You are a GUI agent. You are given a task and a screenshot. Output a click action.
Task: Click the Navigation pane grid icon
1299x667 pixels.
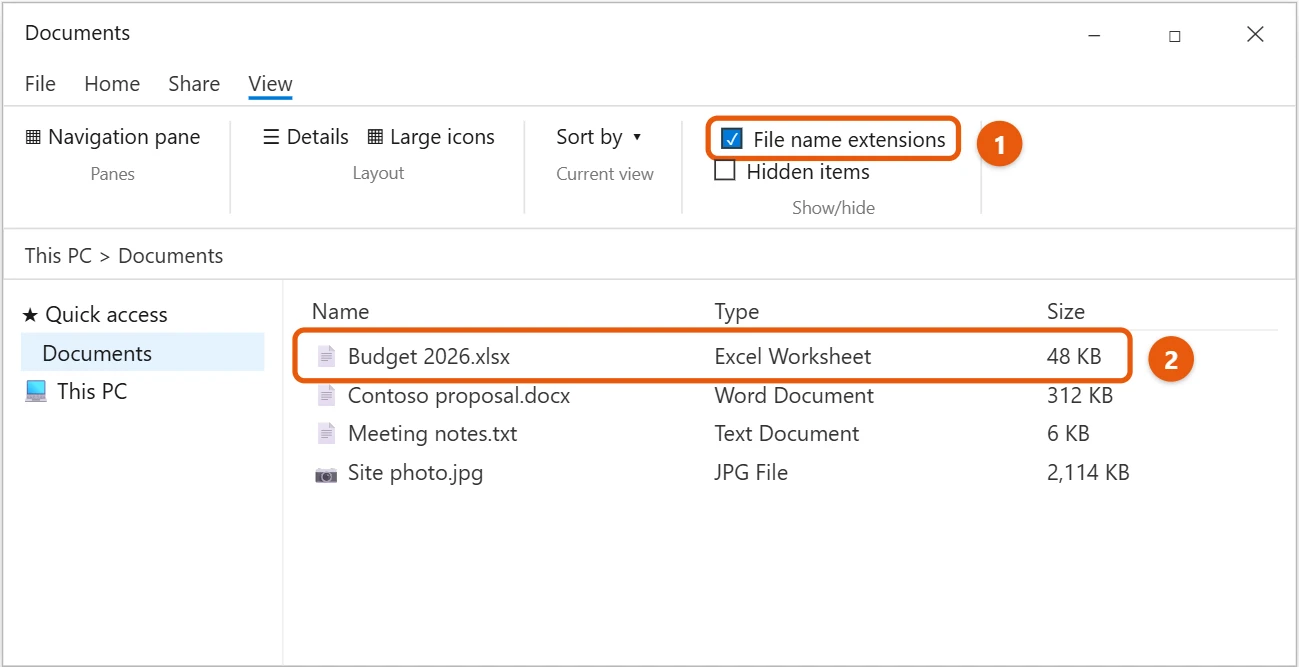(x=33, y=137)
